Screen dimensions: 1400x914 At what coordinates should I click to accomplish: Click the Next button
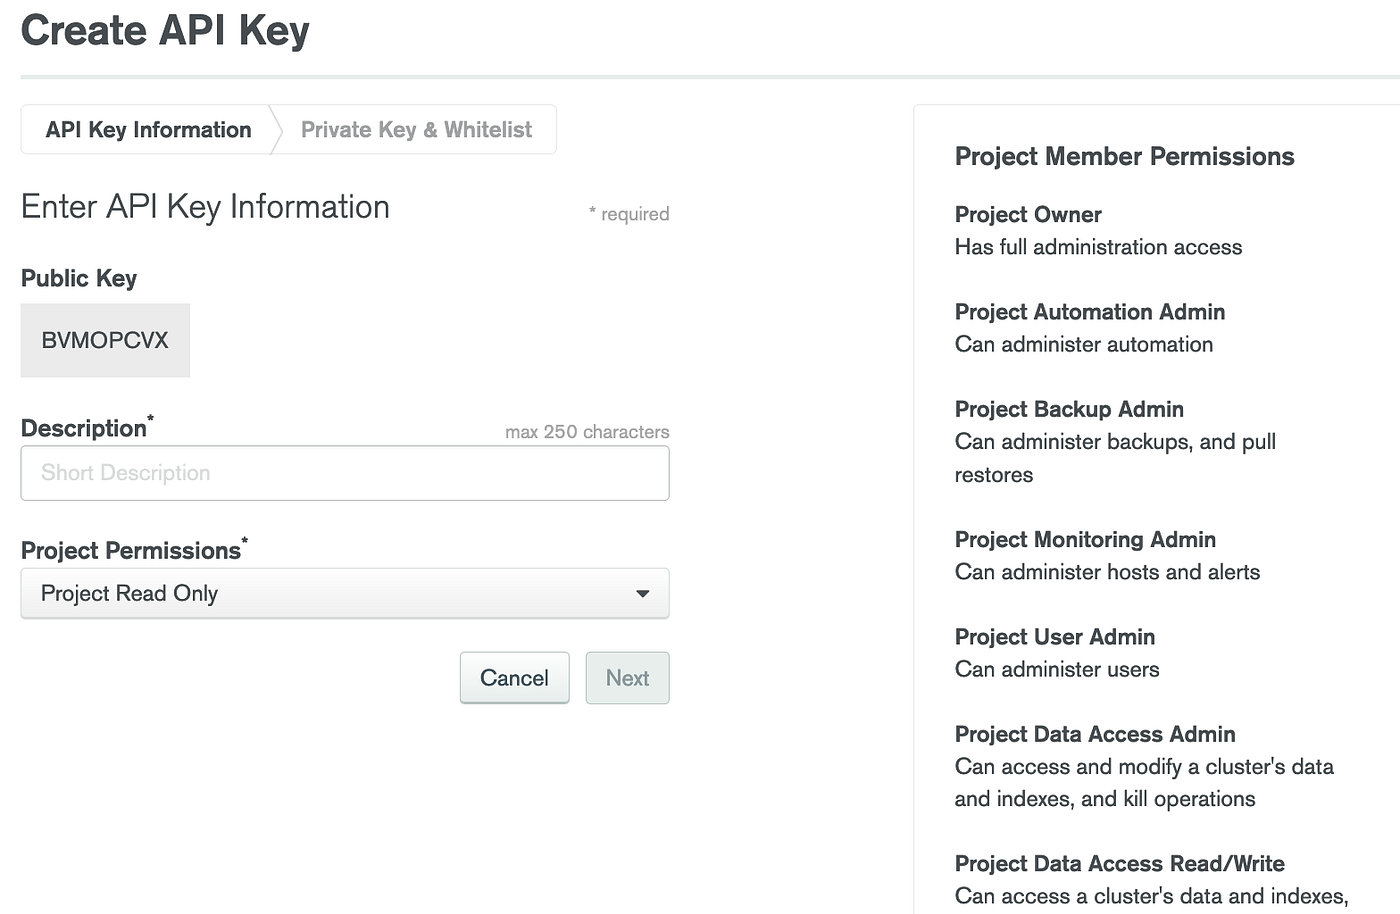(627, 678)
